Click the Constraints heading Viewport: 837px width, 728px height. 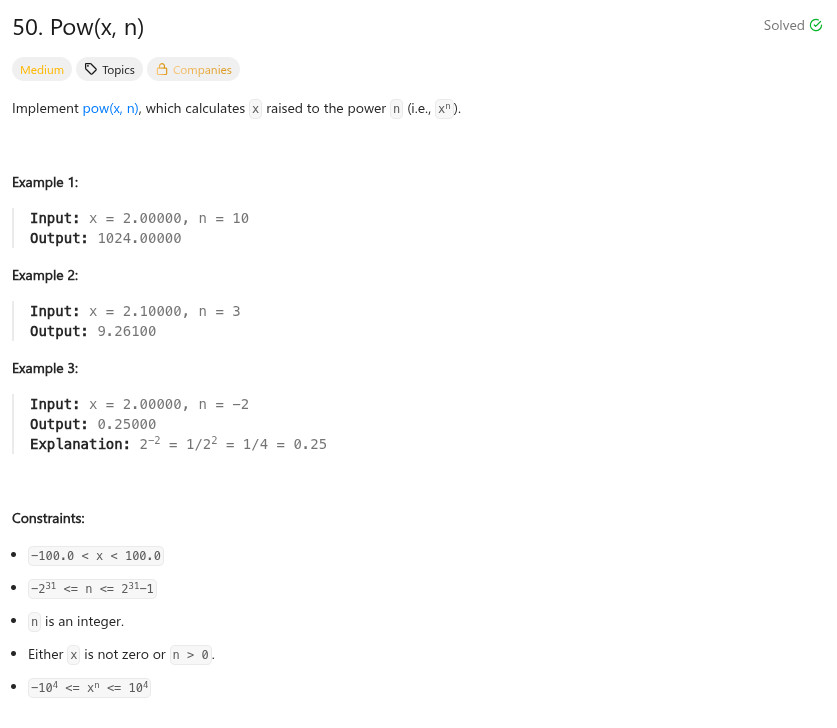pyautogui.click(x=48, y=518)
